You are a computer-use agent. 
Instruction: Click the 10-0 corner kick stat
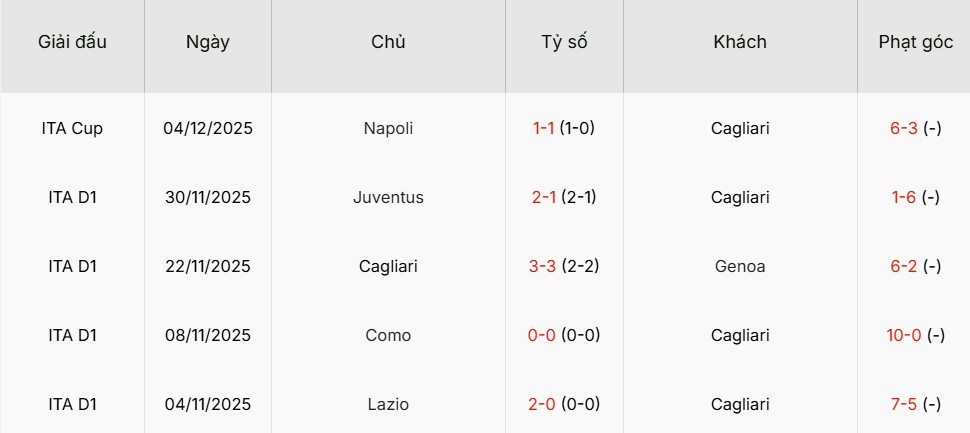(x=903, y=335)
